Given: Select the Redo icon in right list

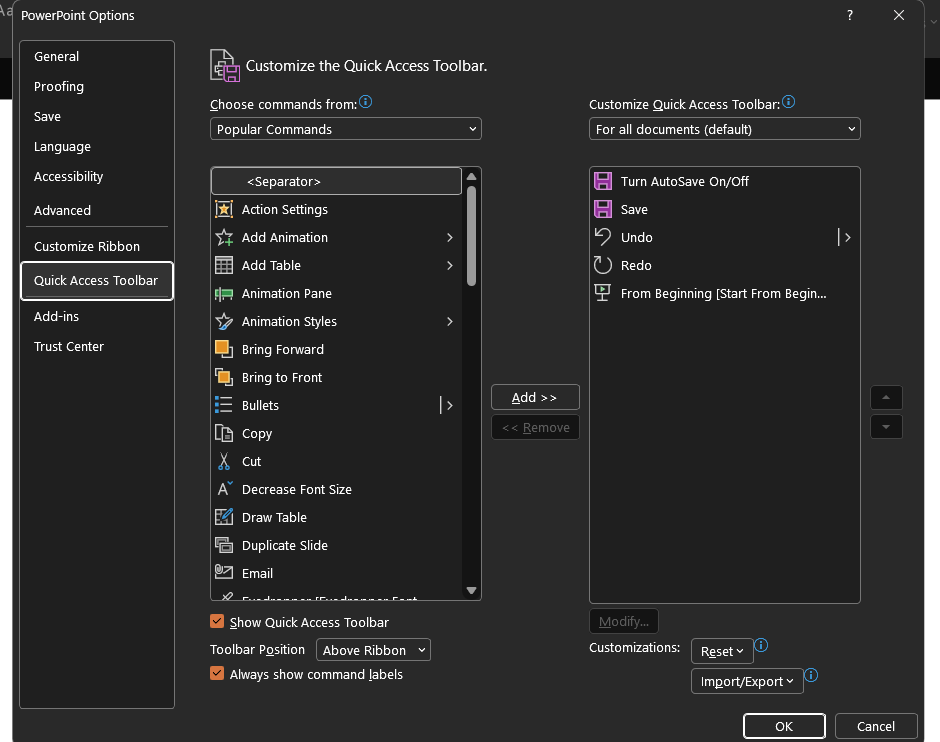Looking at the screenshot, I should point(603,265).
